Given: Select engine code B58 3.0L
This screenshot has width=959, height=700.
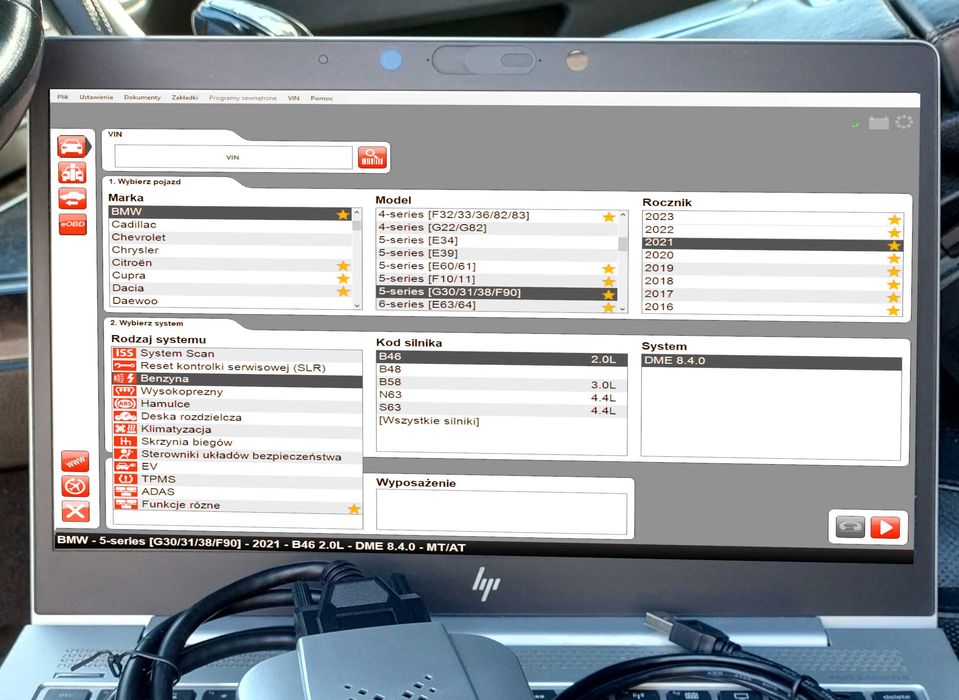Looking at the screenshot, I should 502,383.
